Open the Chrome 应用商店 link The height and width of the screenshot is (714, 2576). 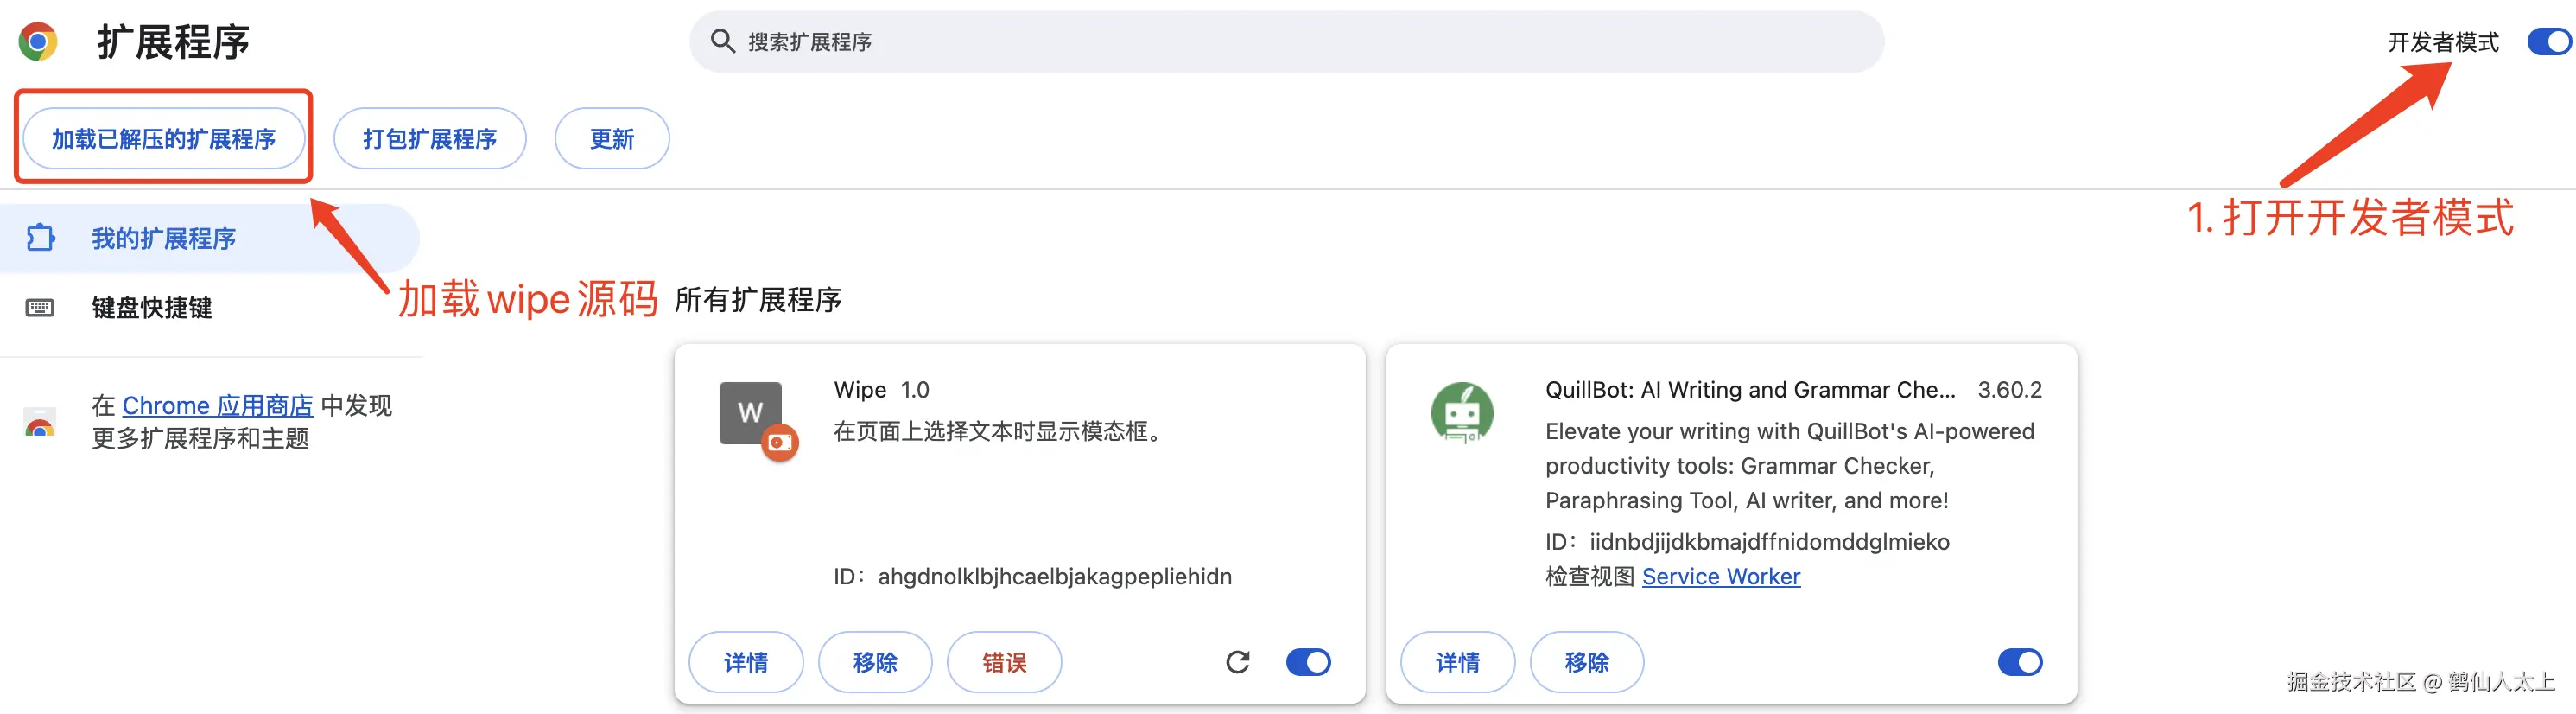click(x=218, y=406)
